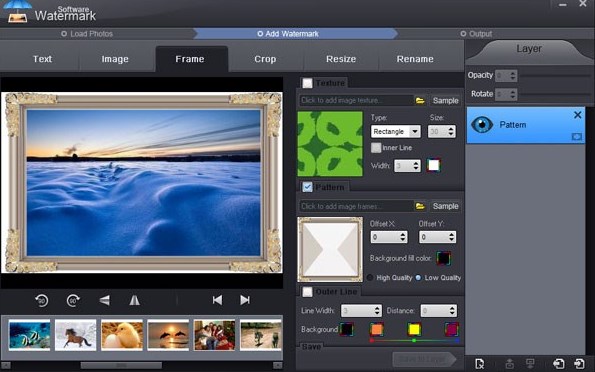The height and width of the screenshot is (372, 595).
Task: Adjust the Distance stepper
Action: (x=438, y=311)
